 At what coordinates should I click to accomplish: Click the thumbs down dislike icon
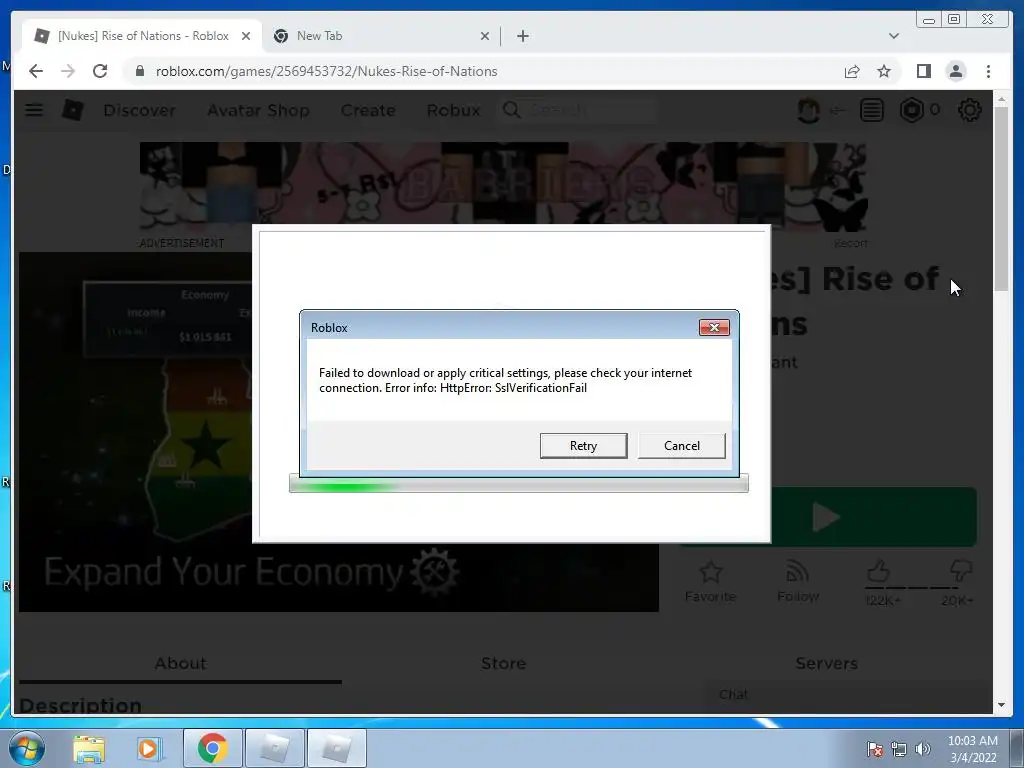[x=961, y=571]
